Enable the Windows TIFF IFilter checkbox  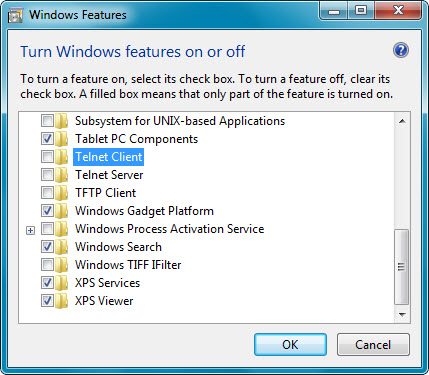coord(47,265)
